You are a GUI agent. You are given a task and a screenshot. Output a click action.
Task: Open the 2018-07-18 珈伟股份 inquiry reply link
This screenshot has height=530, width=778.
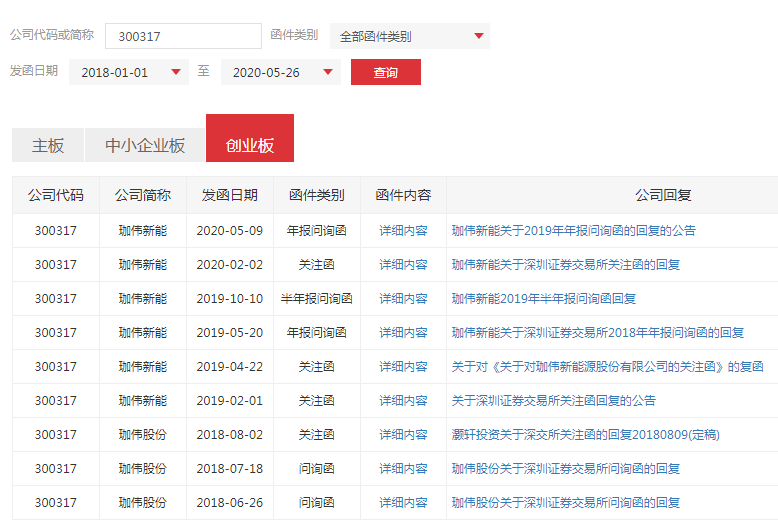pyautogui.click(x=566, y=468)
